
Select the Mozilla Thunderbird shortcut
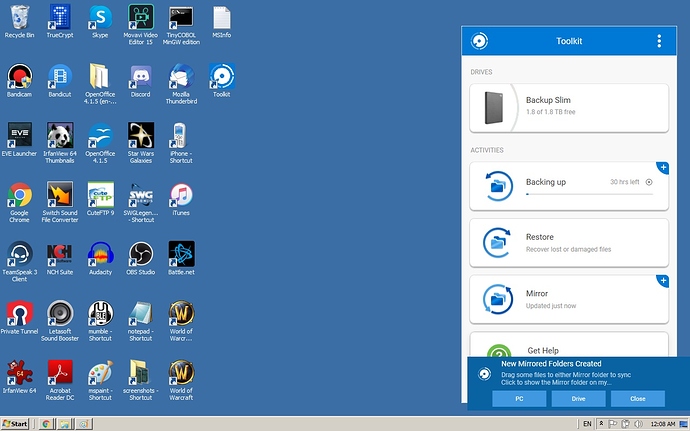(x=181, y=84)
